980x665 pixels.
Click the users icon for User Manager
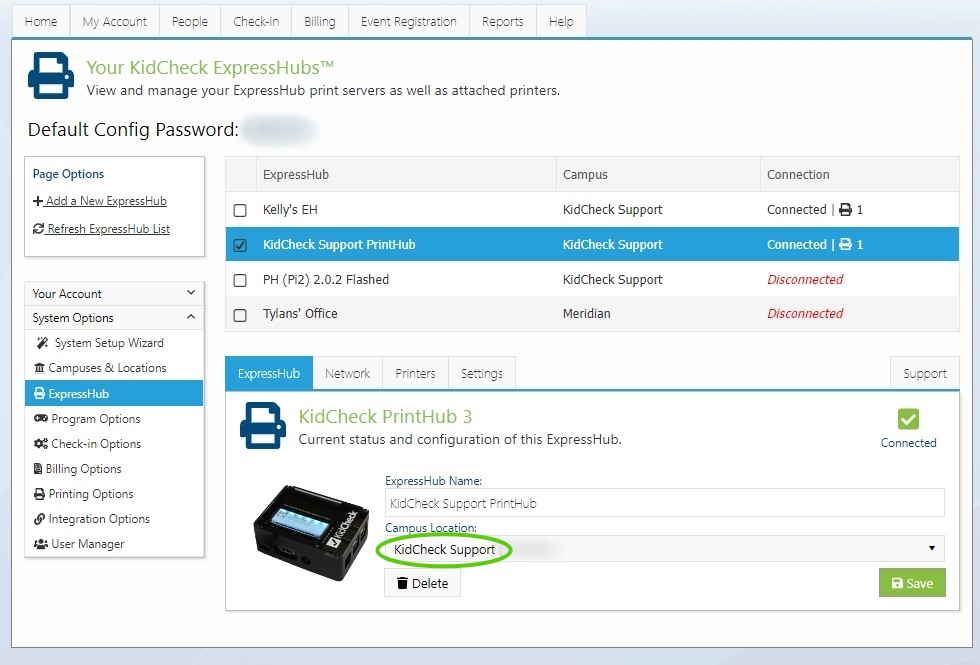41,544
